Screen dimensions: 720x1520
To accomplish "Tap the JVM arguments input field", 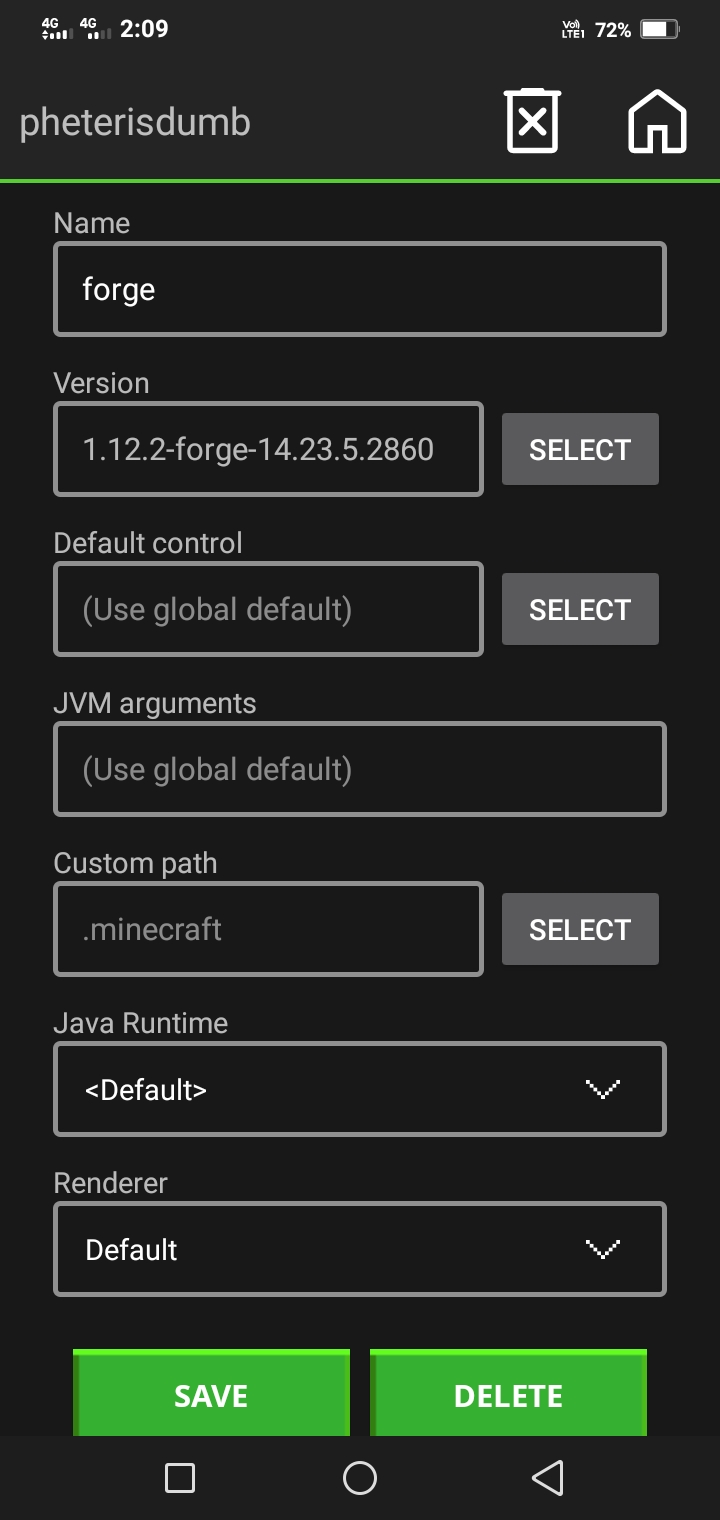I will coord(360,769).
